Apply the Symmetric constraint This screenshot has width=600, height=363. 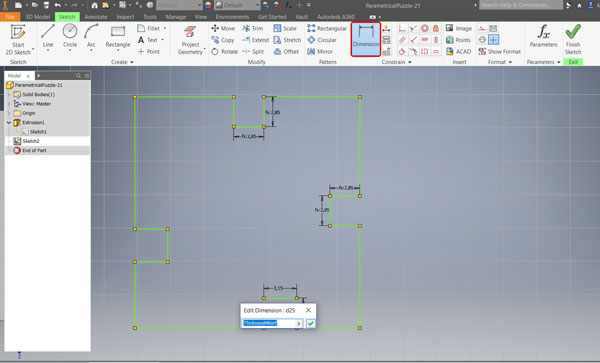425,51
